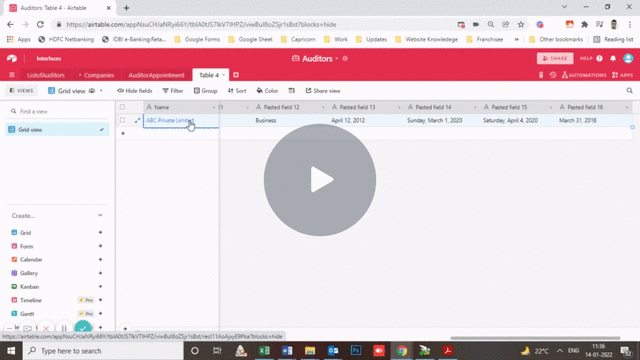Collapse the Create section chevron
This screenshot has width=640, height=360.
100,216
